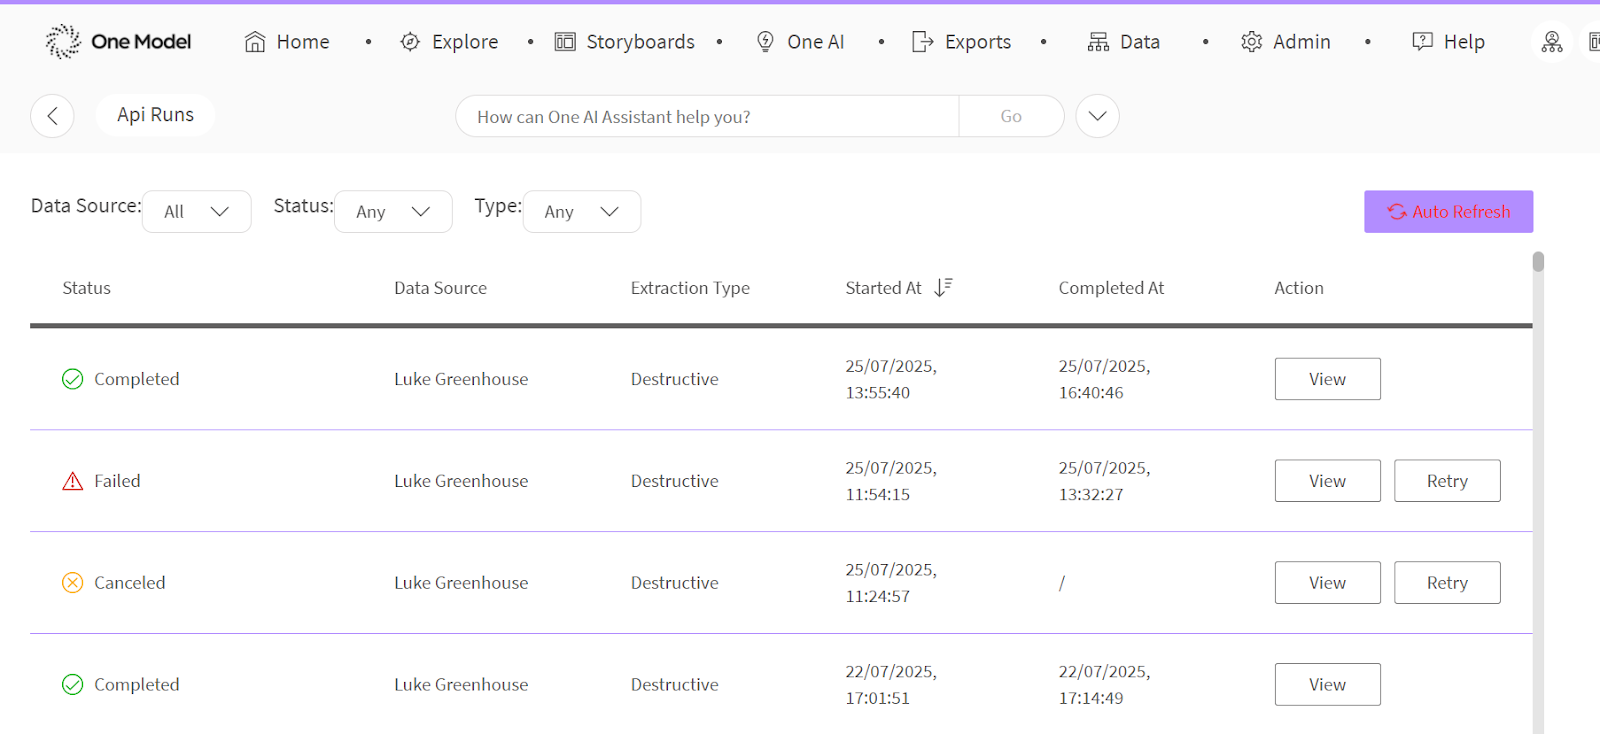1600x734 pixels.
Task: Toggle the Auto Refresh button
Action: coord(1447,212)
